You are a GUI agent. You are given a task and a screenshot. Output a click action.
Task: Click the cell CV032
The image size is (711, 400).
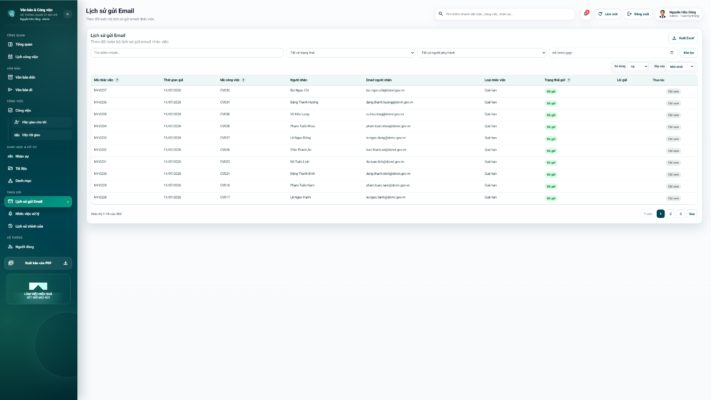coord(225,90)
